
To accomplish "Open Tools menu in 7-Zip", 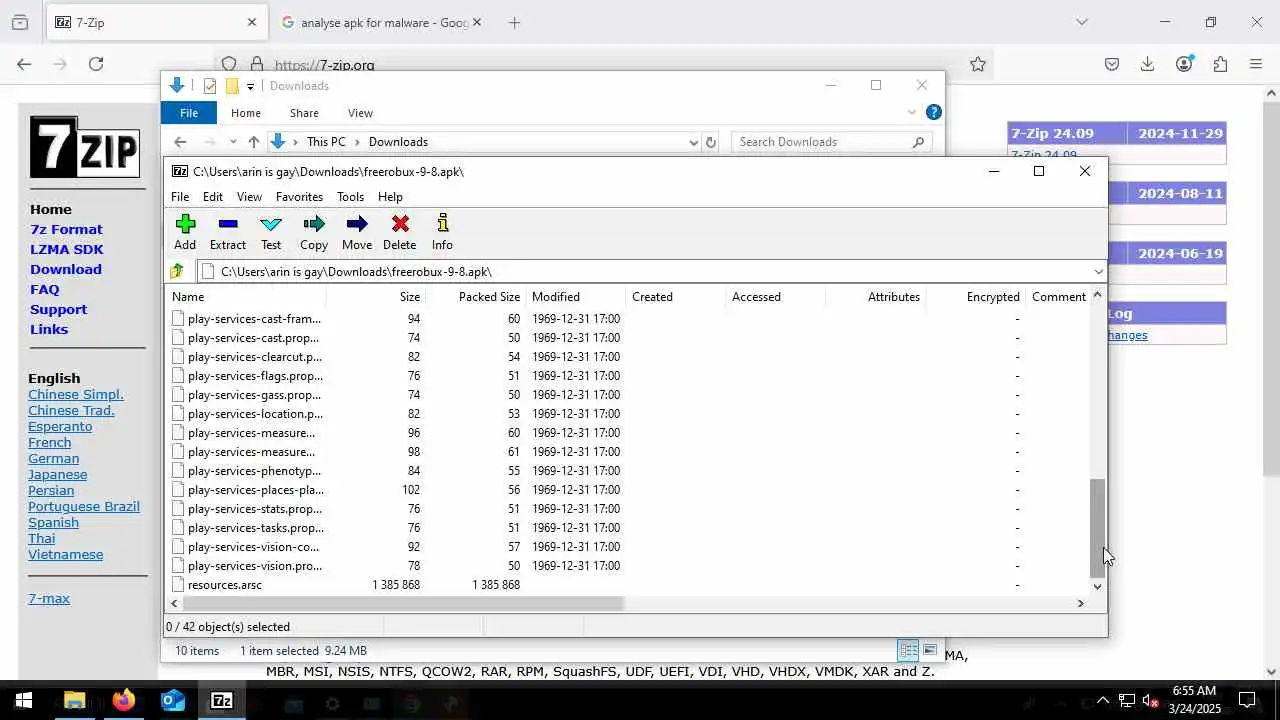I will 350,197.
